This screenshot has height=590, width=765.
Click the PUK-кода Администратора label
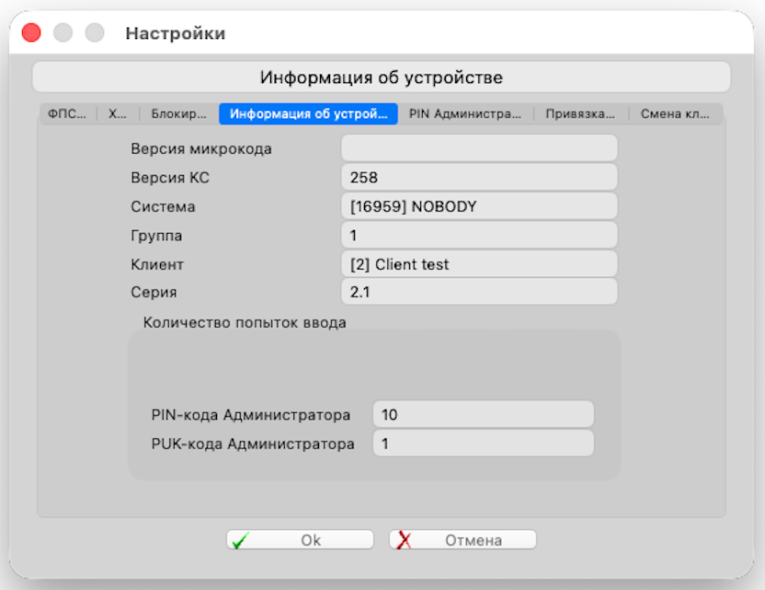(253, 444)
